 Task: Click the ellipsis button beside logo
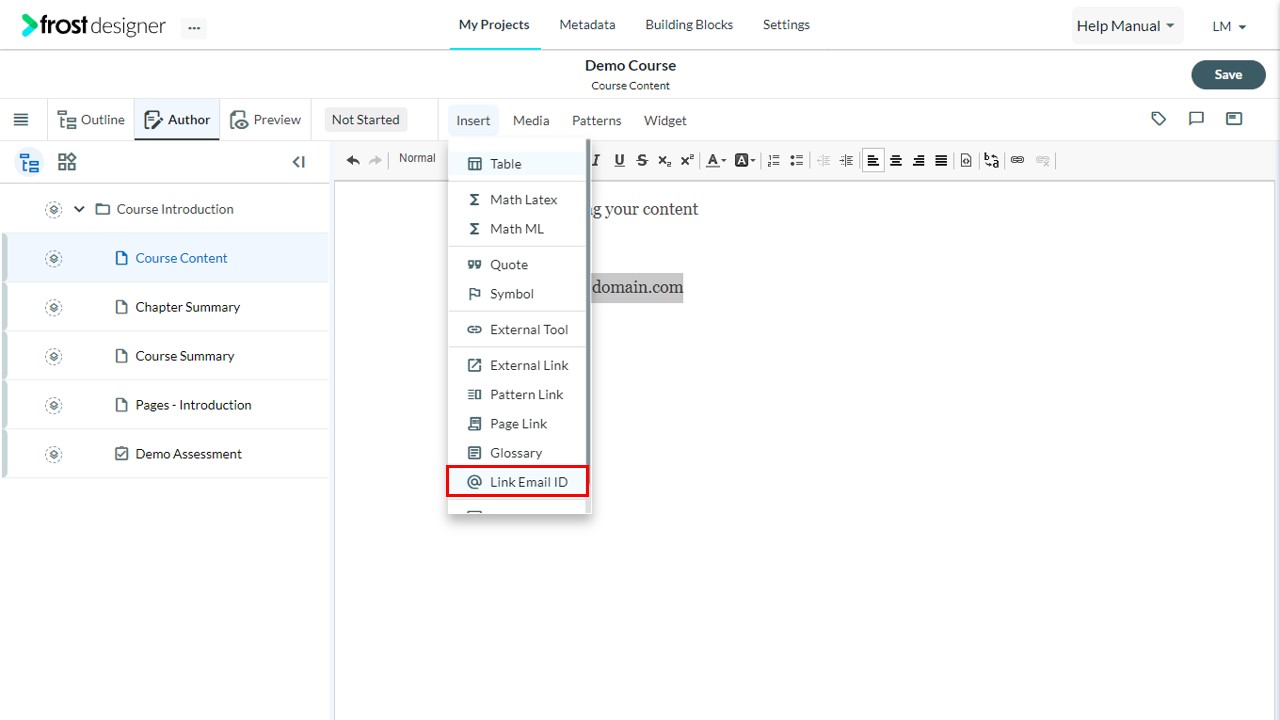click(194, 27)
